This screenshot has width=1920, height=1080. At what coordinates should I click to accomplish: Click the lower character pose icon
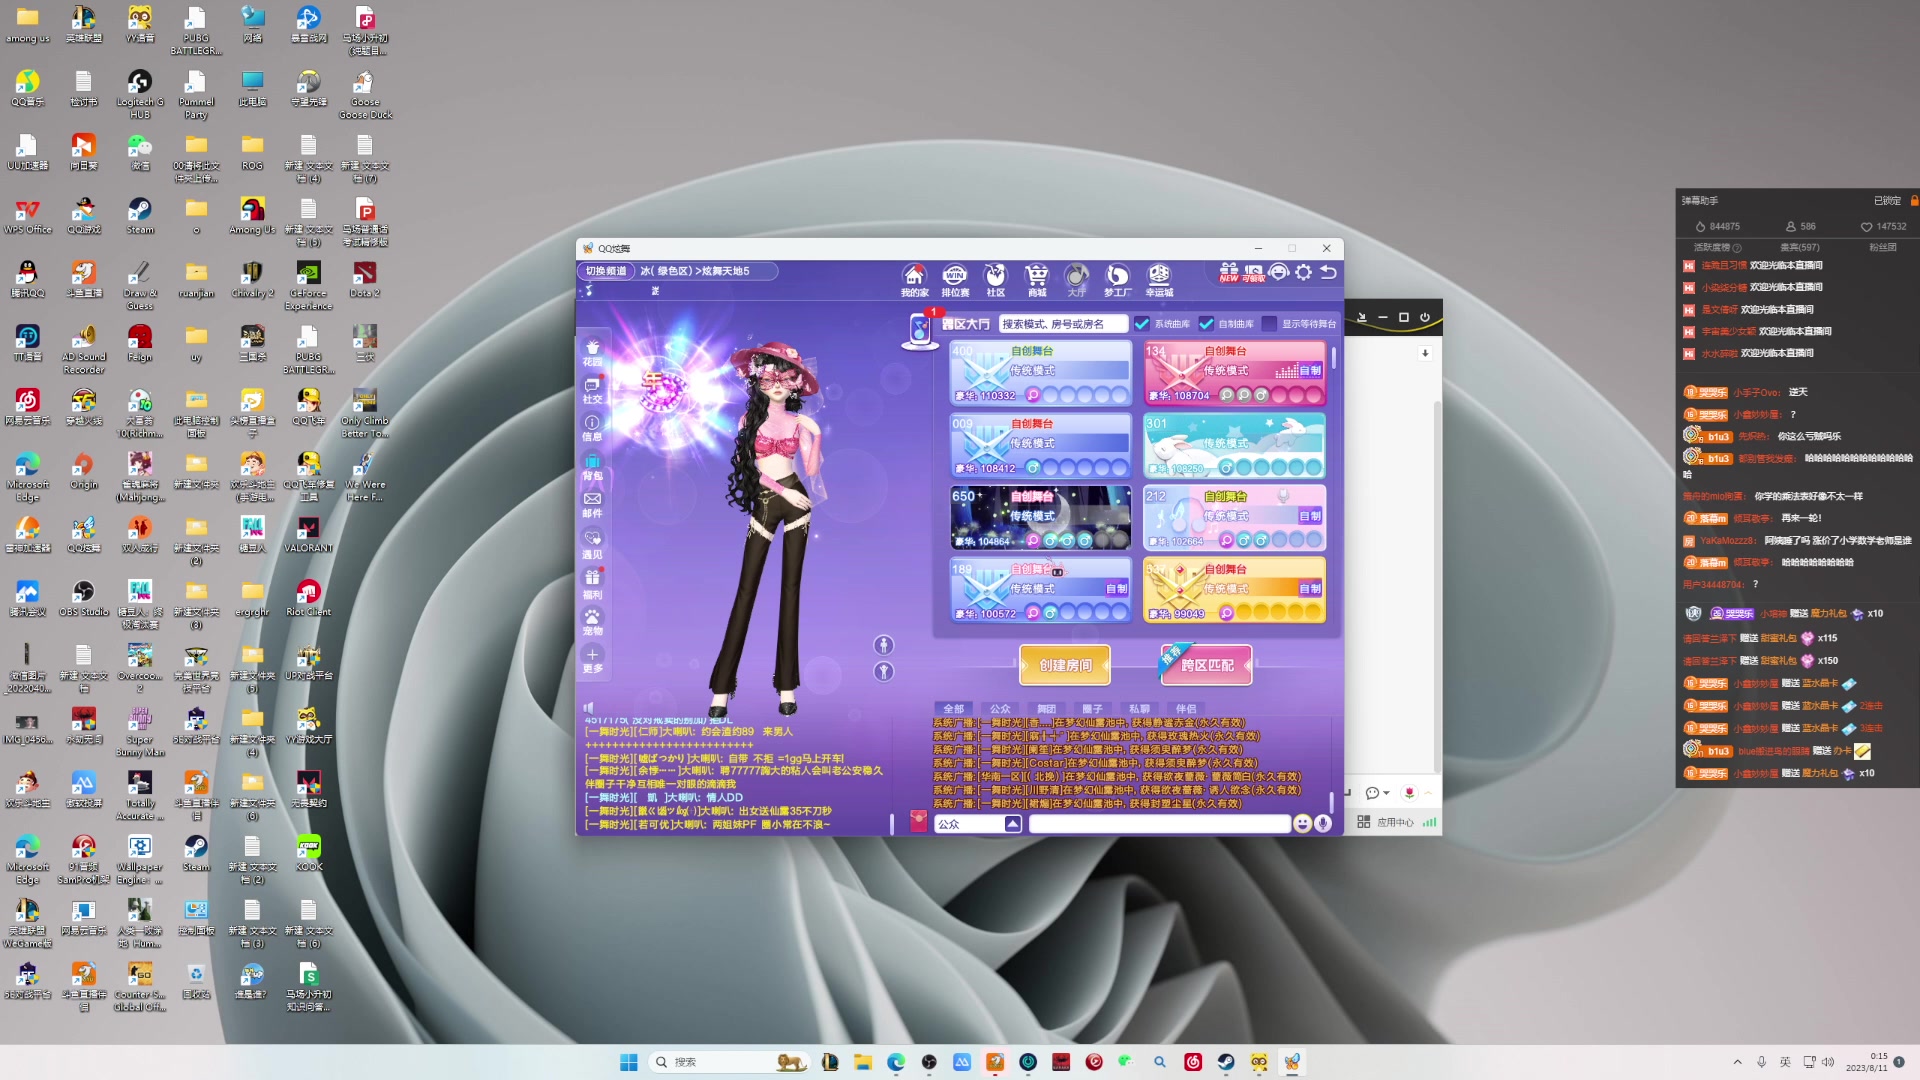point(883,671)
